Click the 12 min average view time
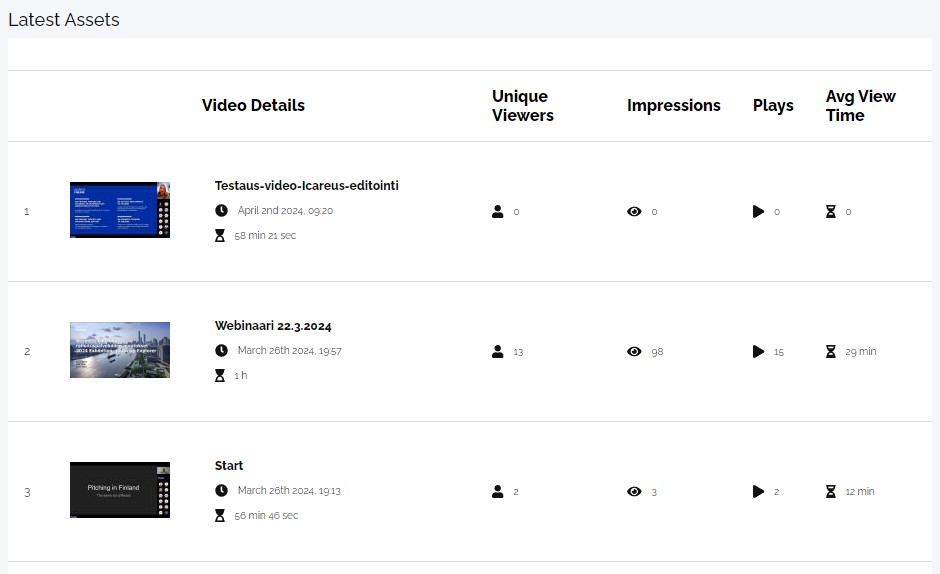The image size is (940, 574). [x=860, y=491]
